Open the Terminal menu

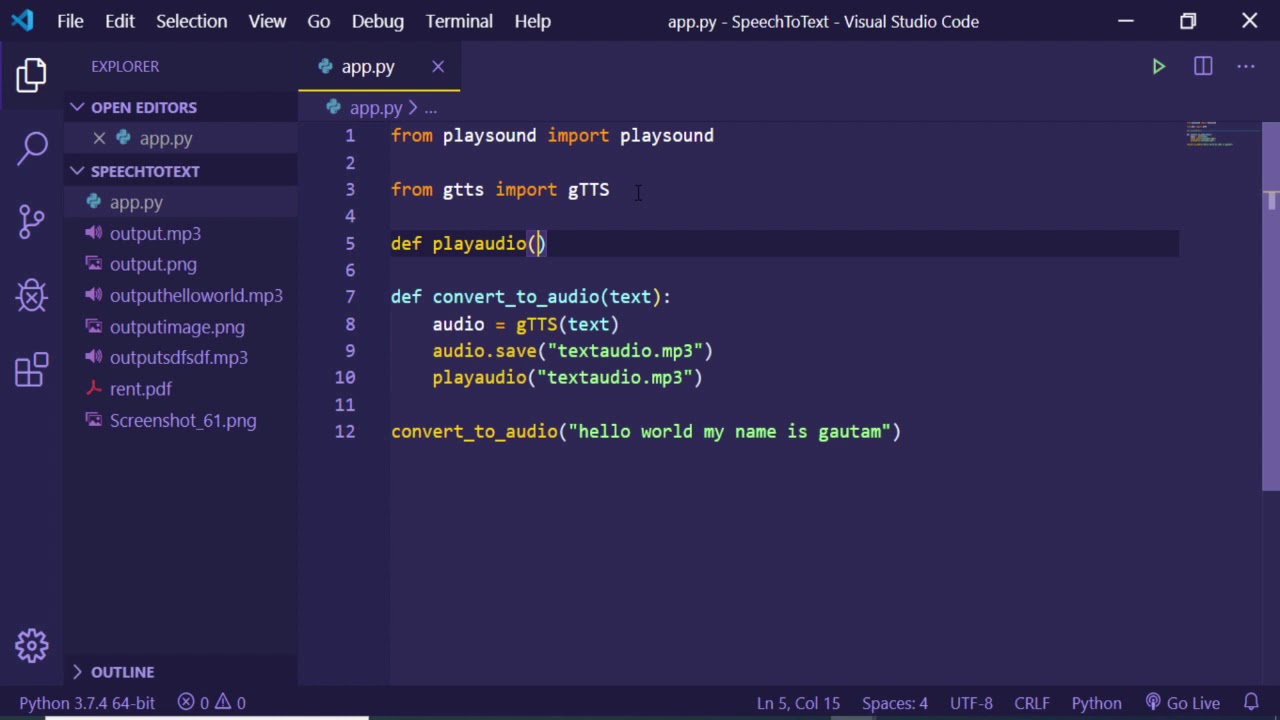[459, 21]
